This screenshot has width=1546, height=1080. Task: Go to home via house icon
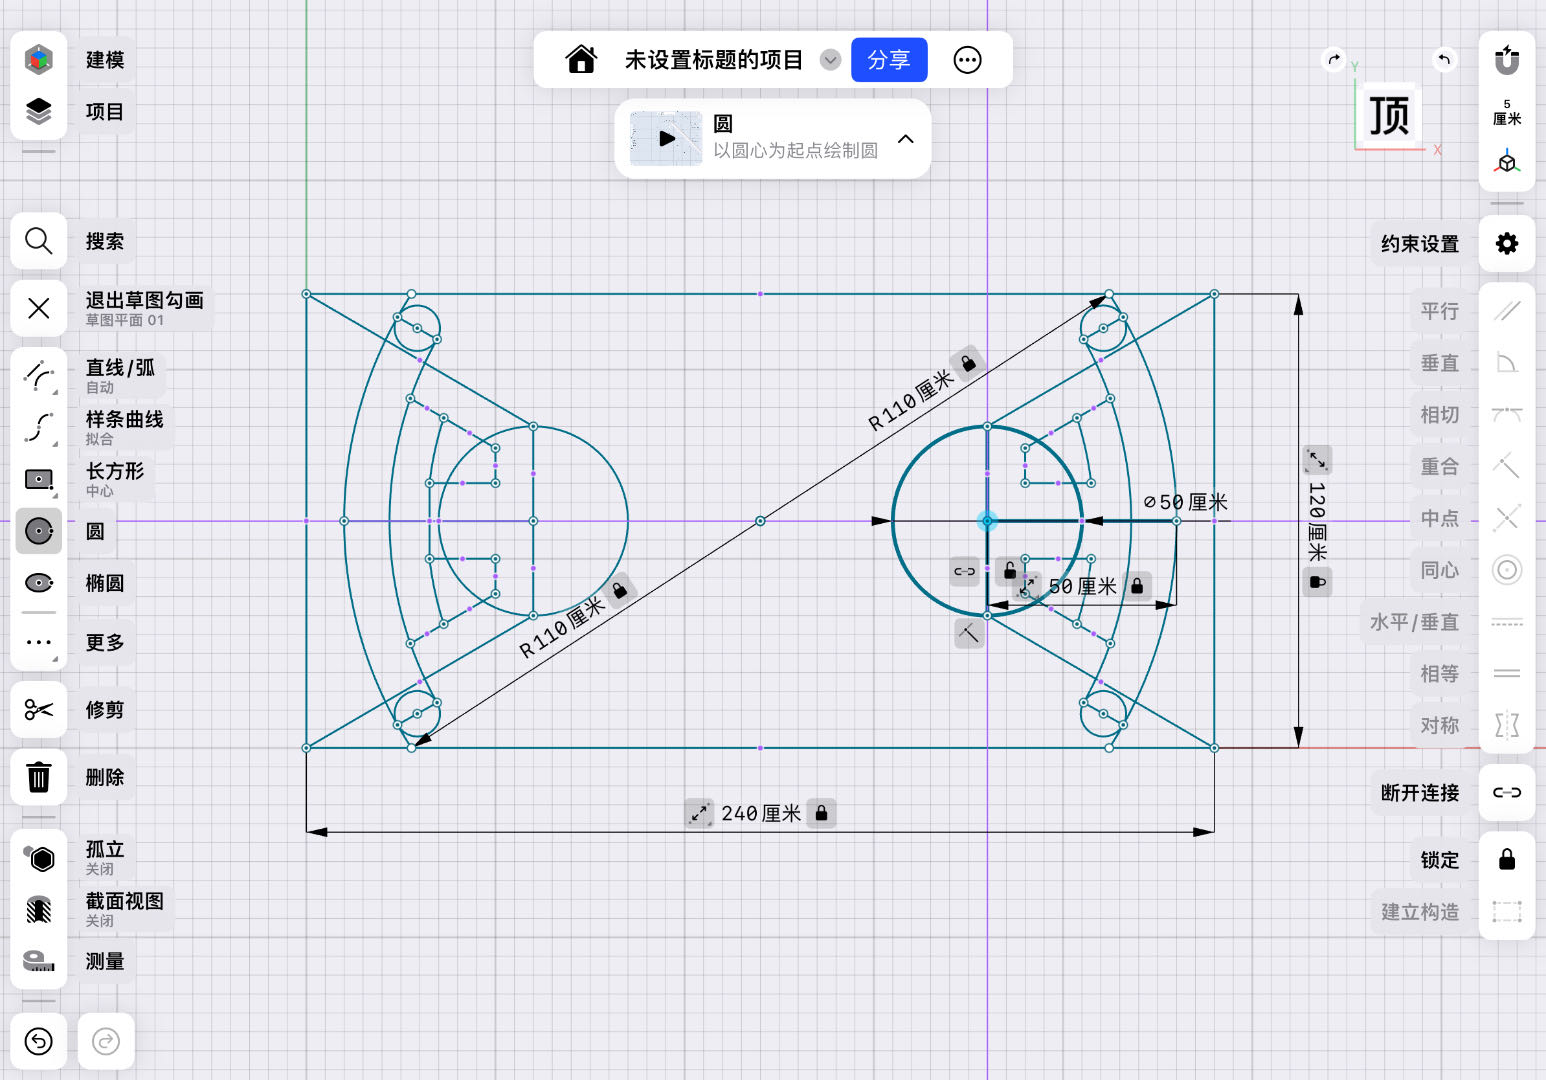click(x=581, y=60)
